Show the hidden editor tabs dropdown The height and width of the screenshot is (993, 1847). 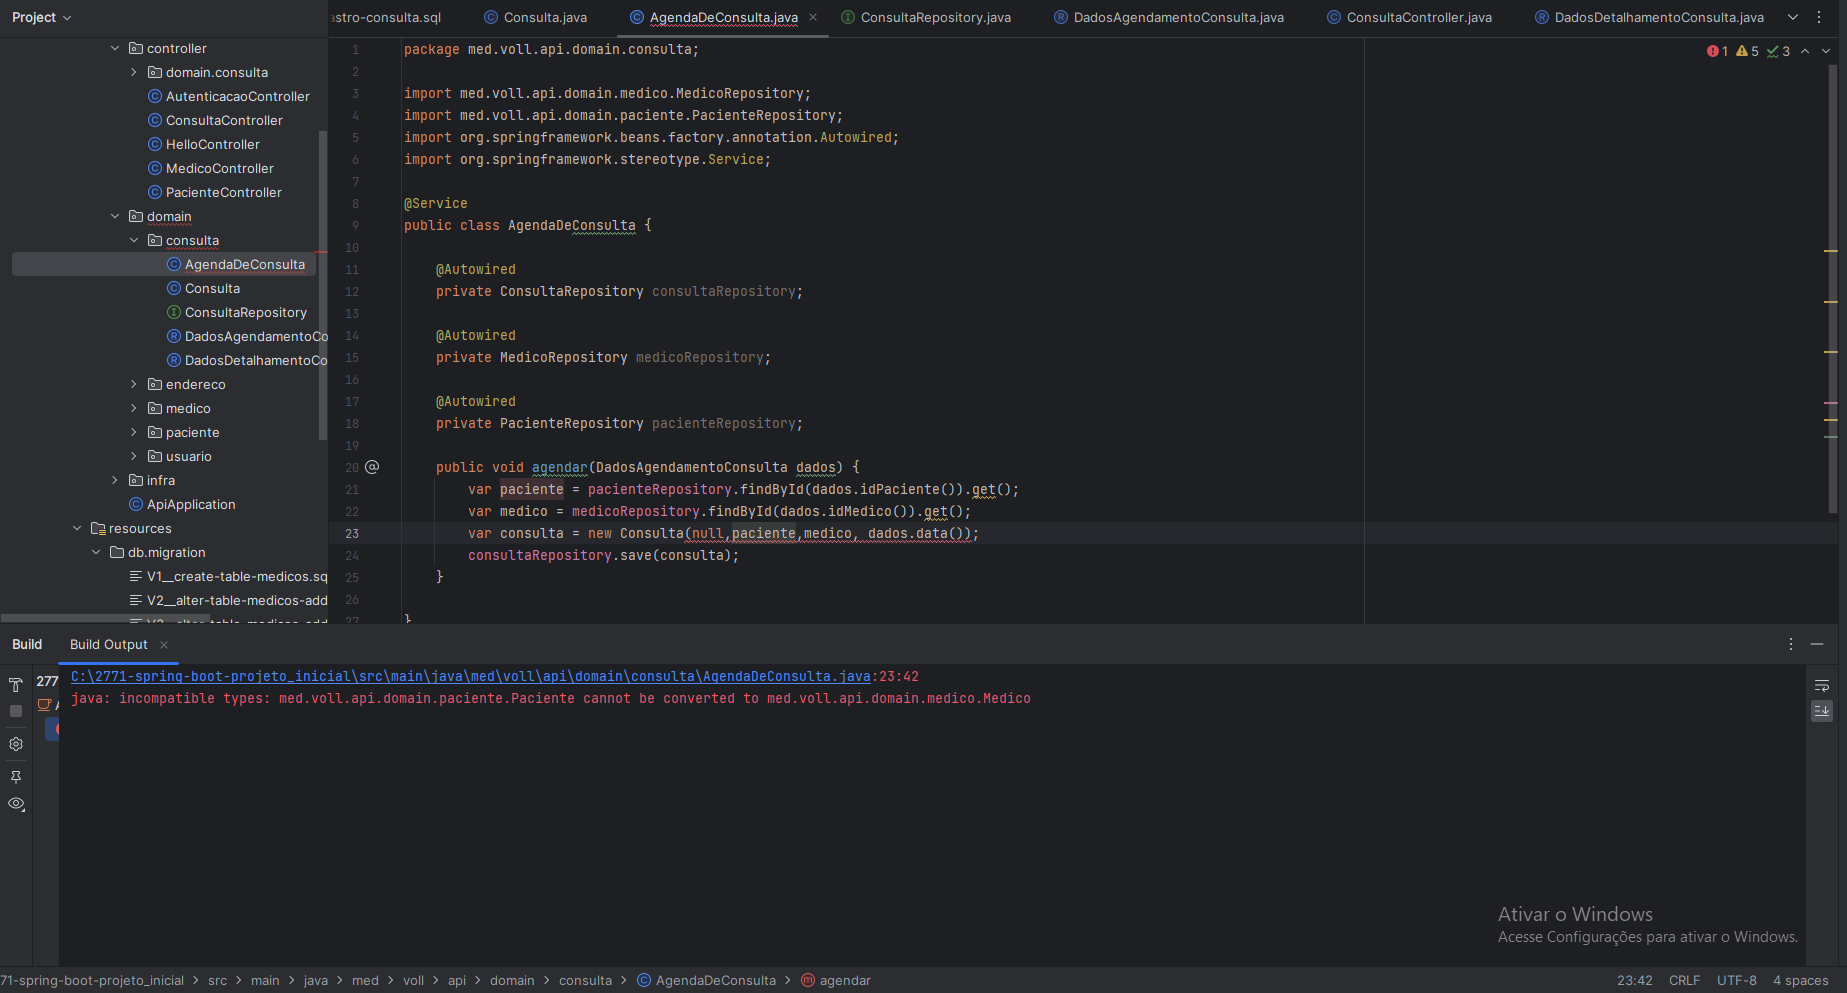[x=1793, y=17]
